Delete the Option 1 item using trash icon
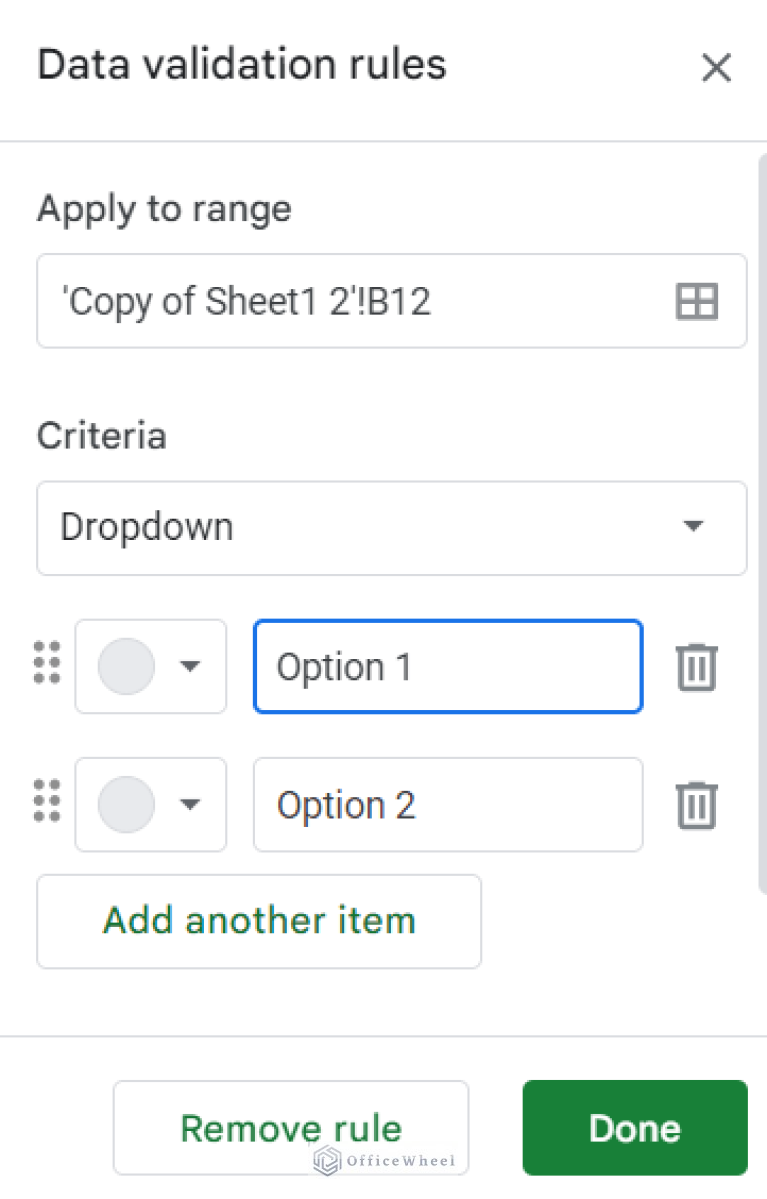 696,666
